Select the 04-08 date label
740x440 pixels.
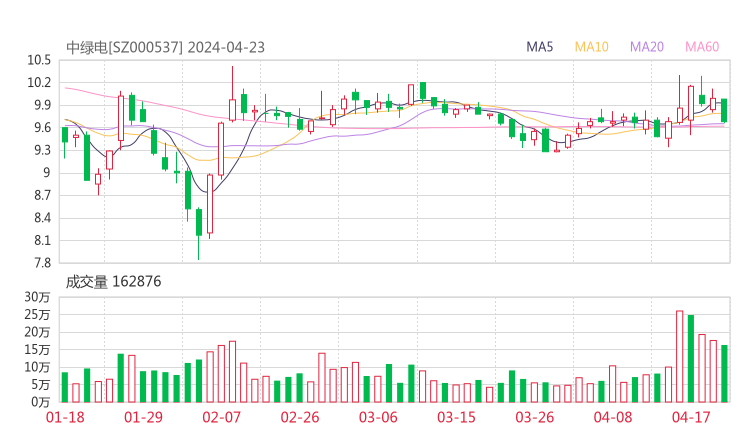tap(613, 417)
